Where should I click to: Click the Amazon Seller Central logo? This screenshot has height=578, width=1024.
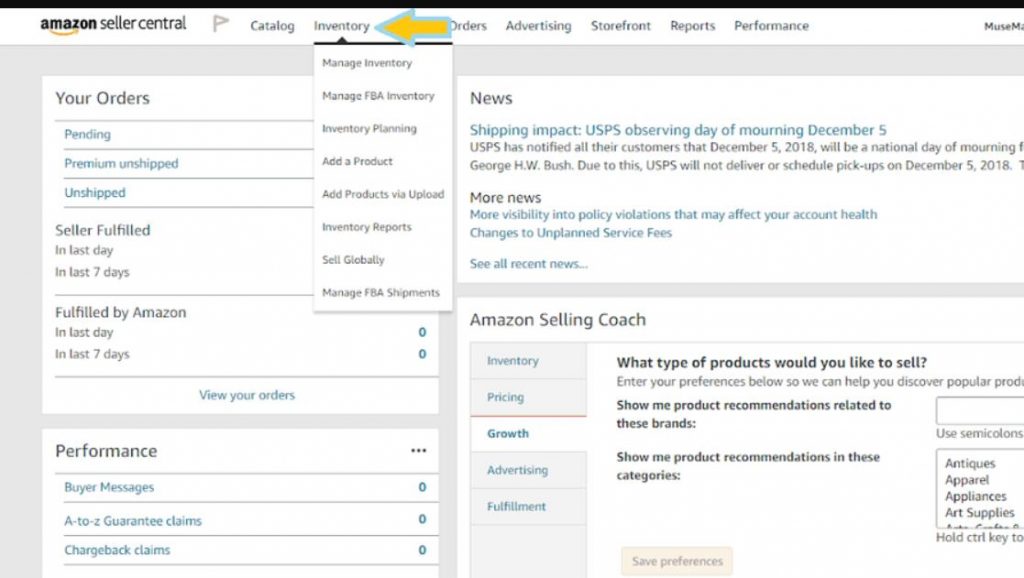point(112,25)
